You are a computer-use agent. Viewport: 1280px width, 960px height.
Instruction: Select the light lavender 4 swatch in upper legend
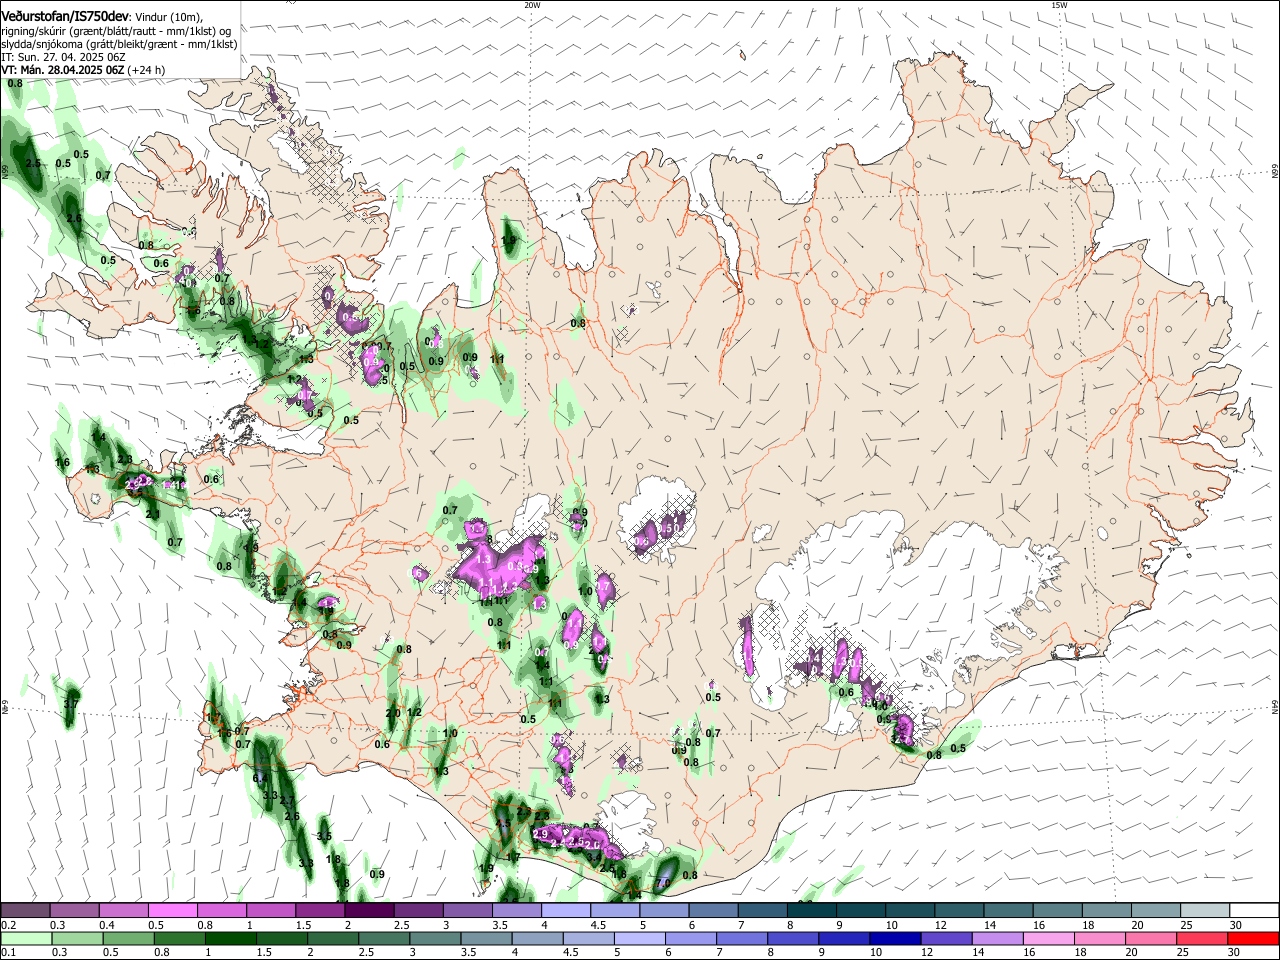[x=566, y=911]
